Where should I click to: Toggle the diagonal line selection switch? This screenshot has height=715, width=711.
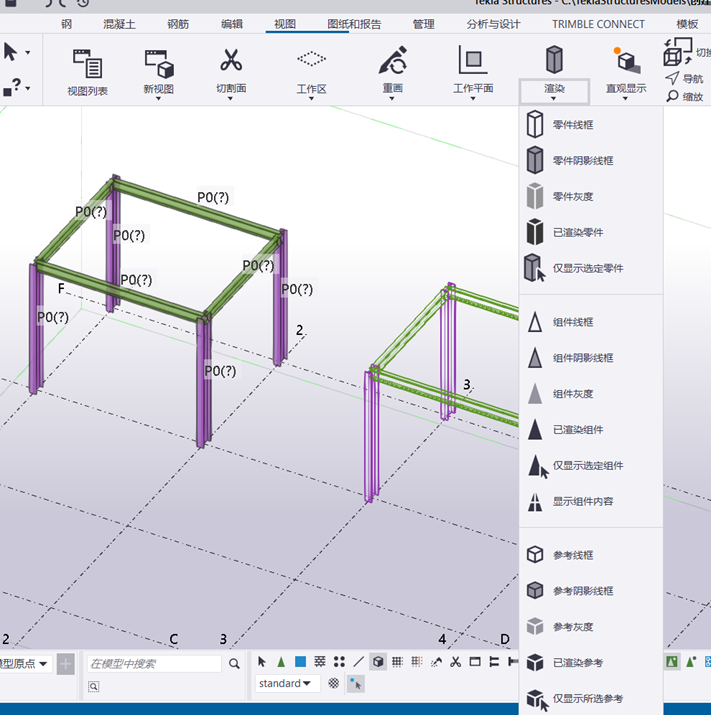click(x=359, y=662)
